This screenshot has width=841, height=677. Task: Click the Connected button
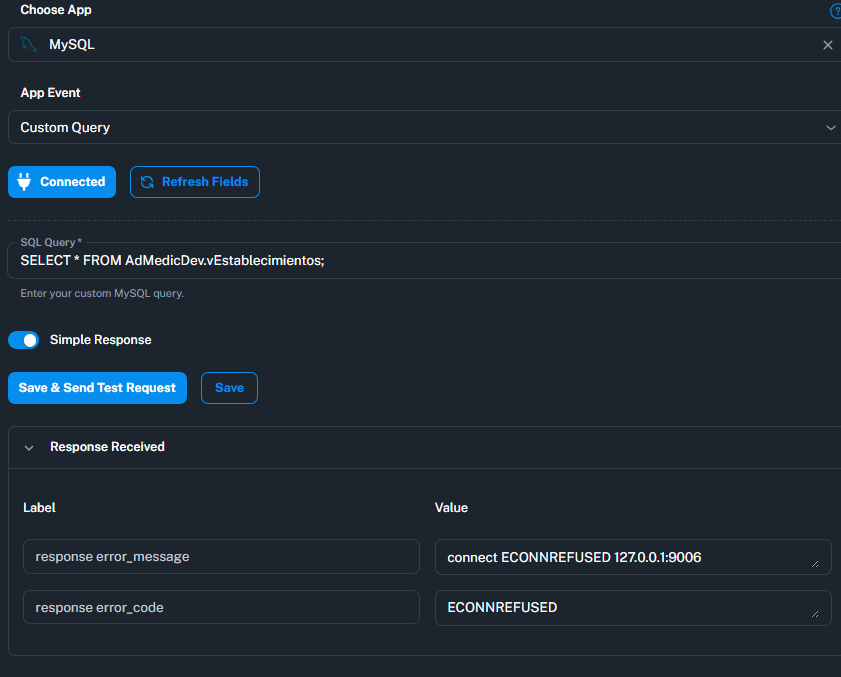click(x=62, y=182)
